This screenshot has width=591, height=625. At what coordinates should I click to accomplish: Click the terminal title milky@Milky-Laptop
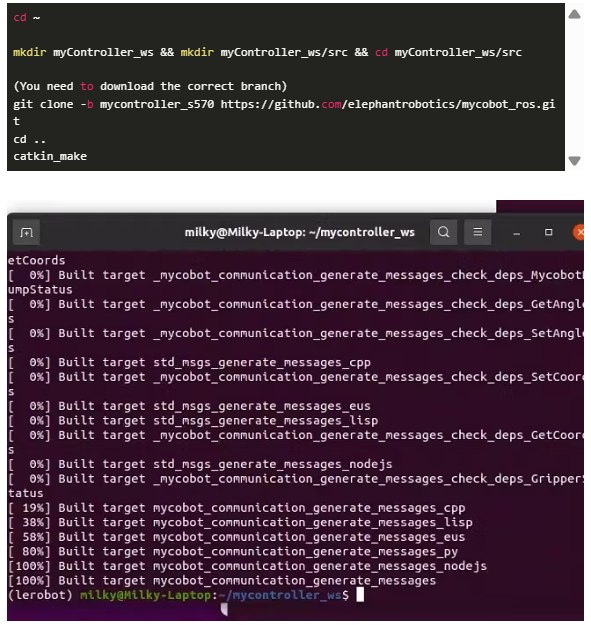[x=299, y=232]
